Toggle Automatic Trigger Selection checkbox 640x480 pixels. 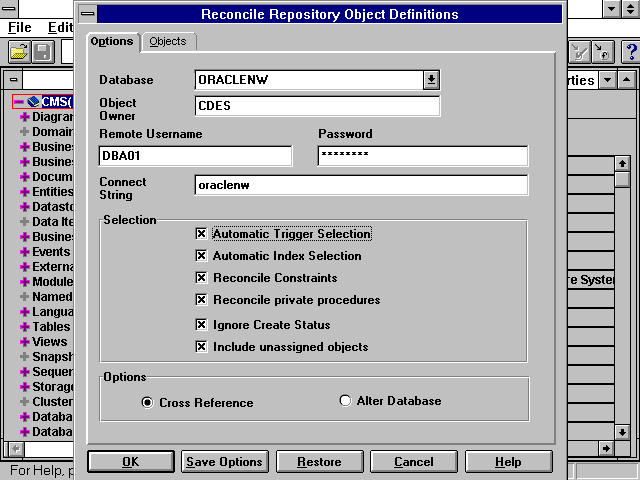click(201, 234)
